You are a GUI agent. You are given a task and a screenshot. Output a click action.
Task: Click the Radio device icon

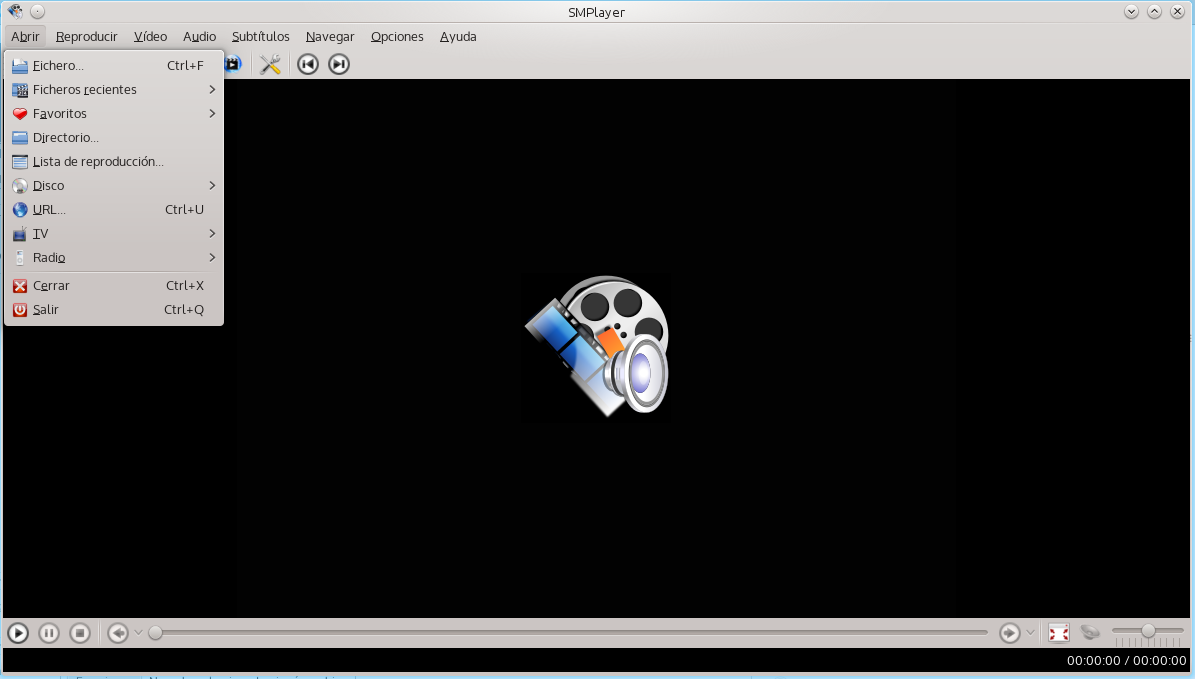pyautogui.click(x=20, y=258)
